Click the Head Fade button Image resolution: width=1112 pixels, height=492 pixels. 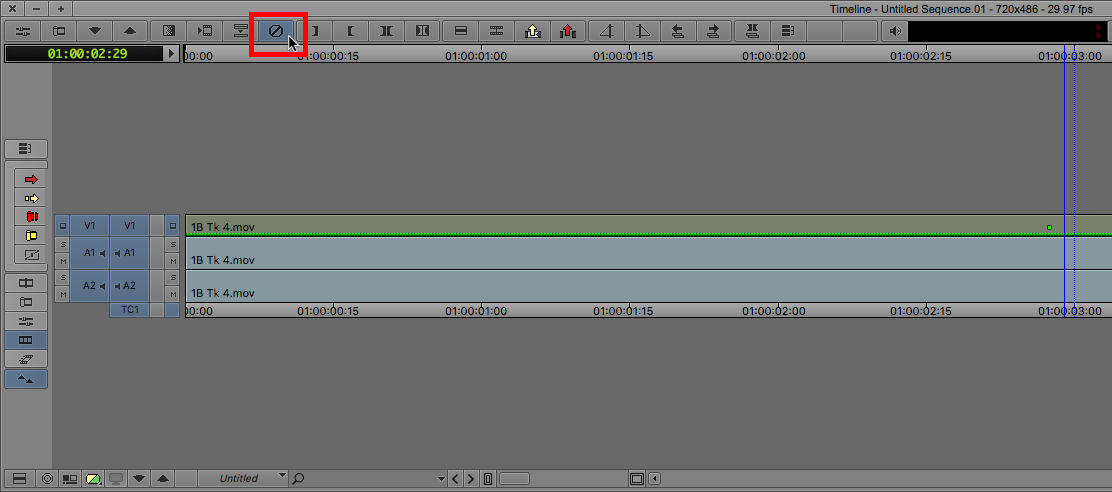pyautogui.click(x=606, y=31)
